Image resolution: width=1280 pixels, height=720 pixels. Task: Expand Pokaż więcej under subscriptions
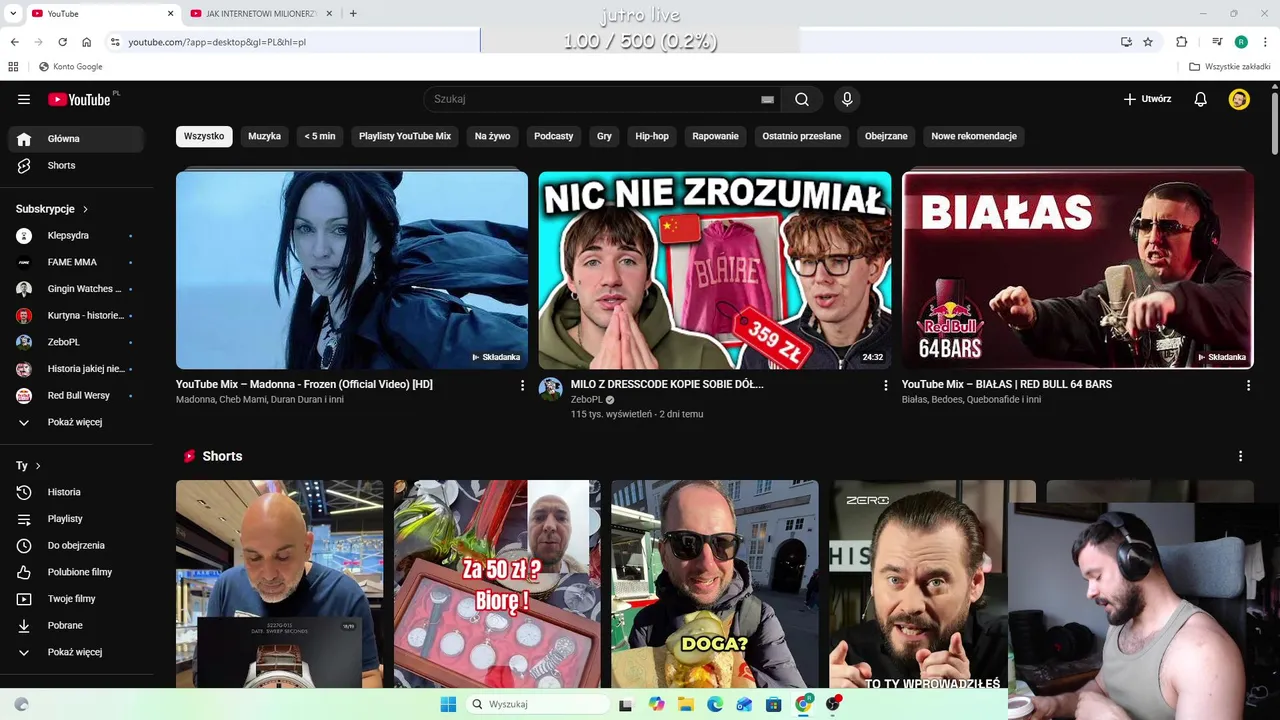[x=77, y=422]
